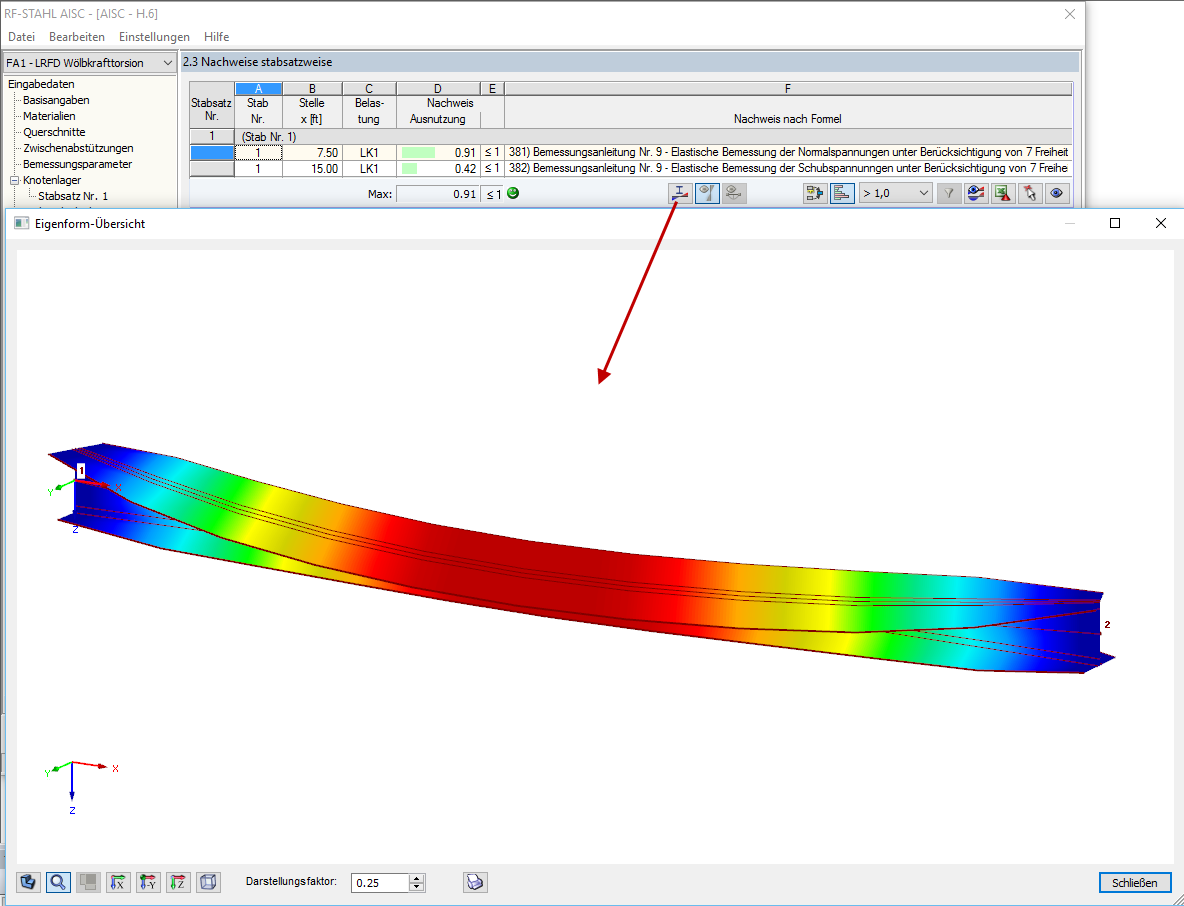The image size is (1184, 906).
Task: Open the Hilfe menu
Action: 216,36
